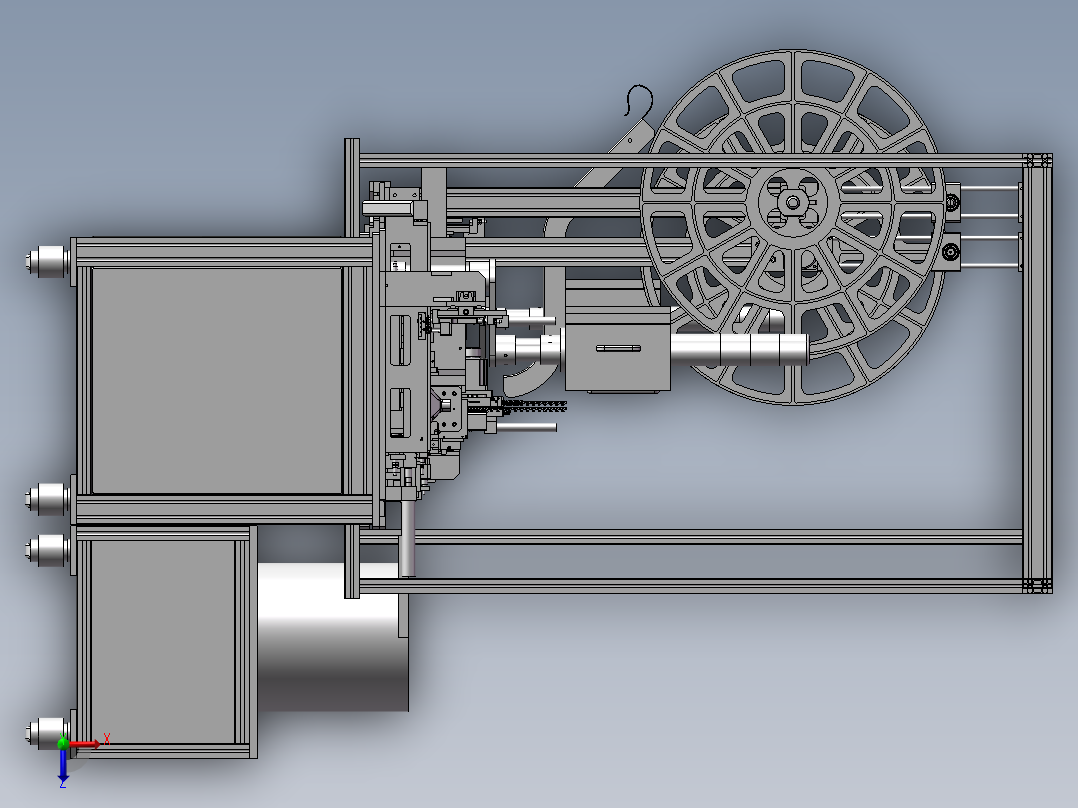The height and width of the screenshot is (808, 1078).
Task: Select the center hub of the spoked reel
Action: [793, 202]
